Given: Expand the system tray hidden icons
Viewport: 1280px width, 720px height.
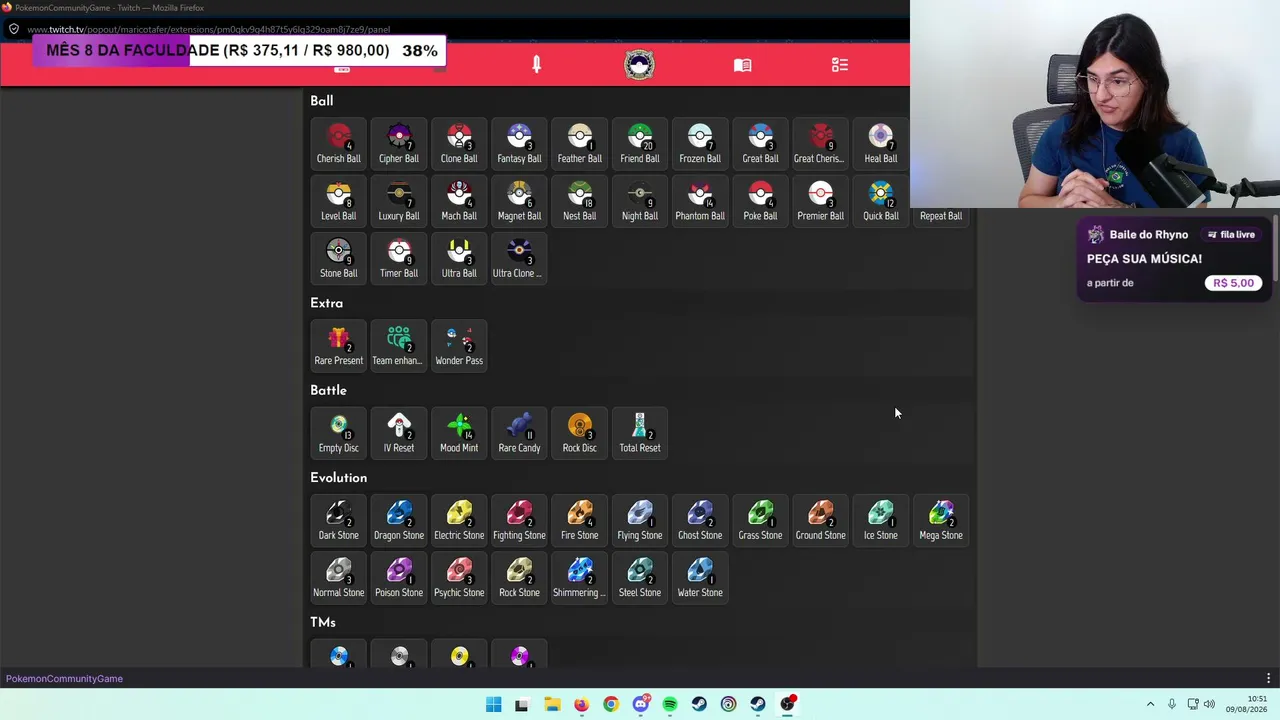Looking at the screenshot, I should pyautogui.click(x=1150, y=705).
